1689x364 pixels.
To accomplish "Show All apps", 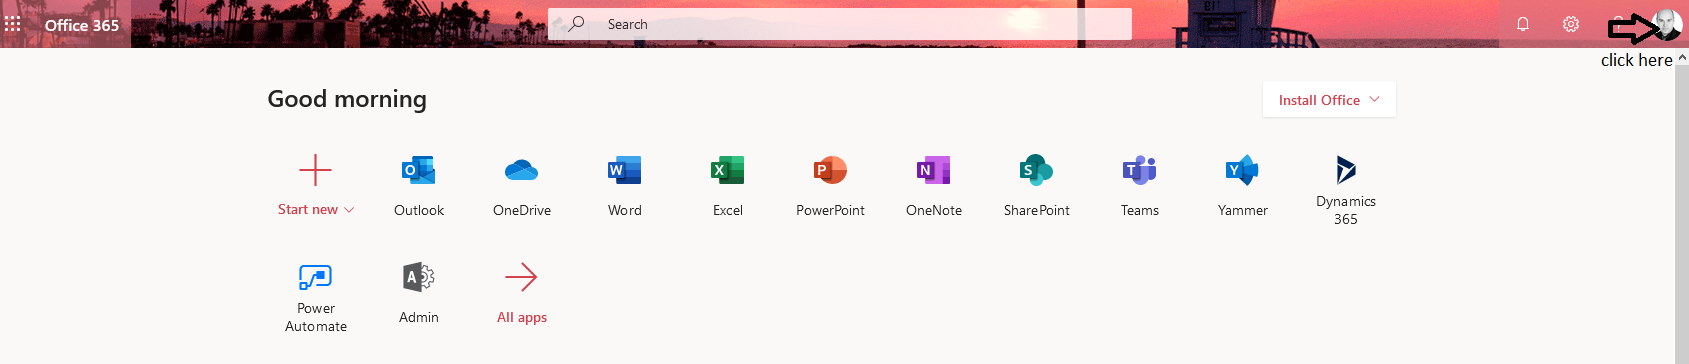I will 521,293.
